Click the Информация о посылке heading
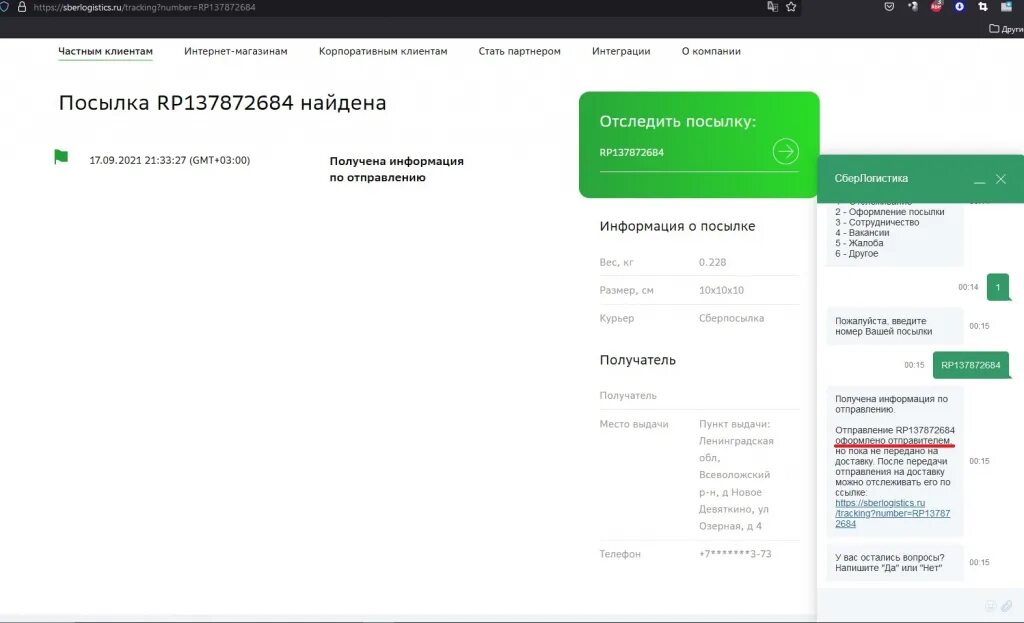The image size is (1024, 623). tap(677, 226)
